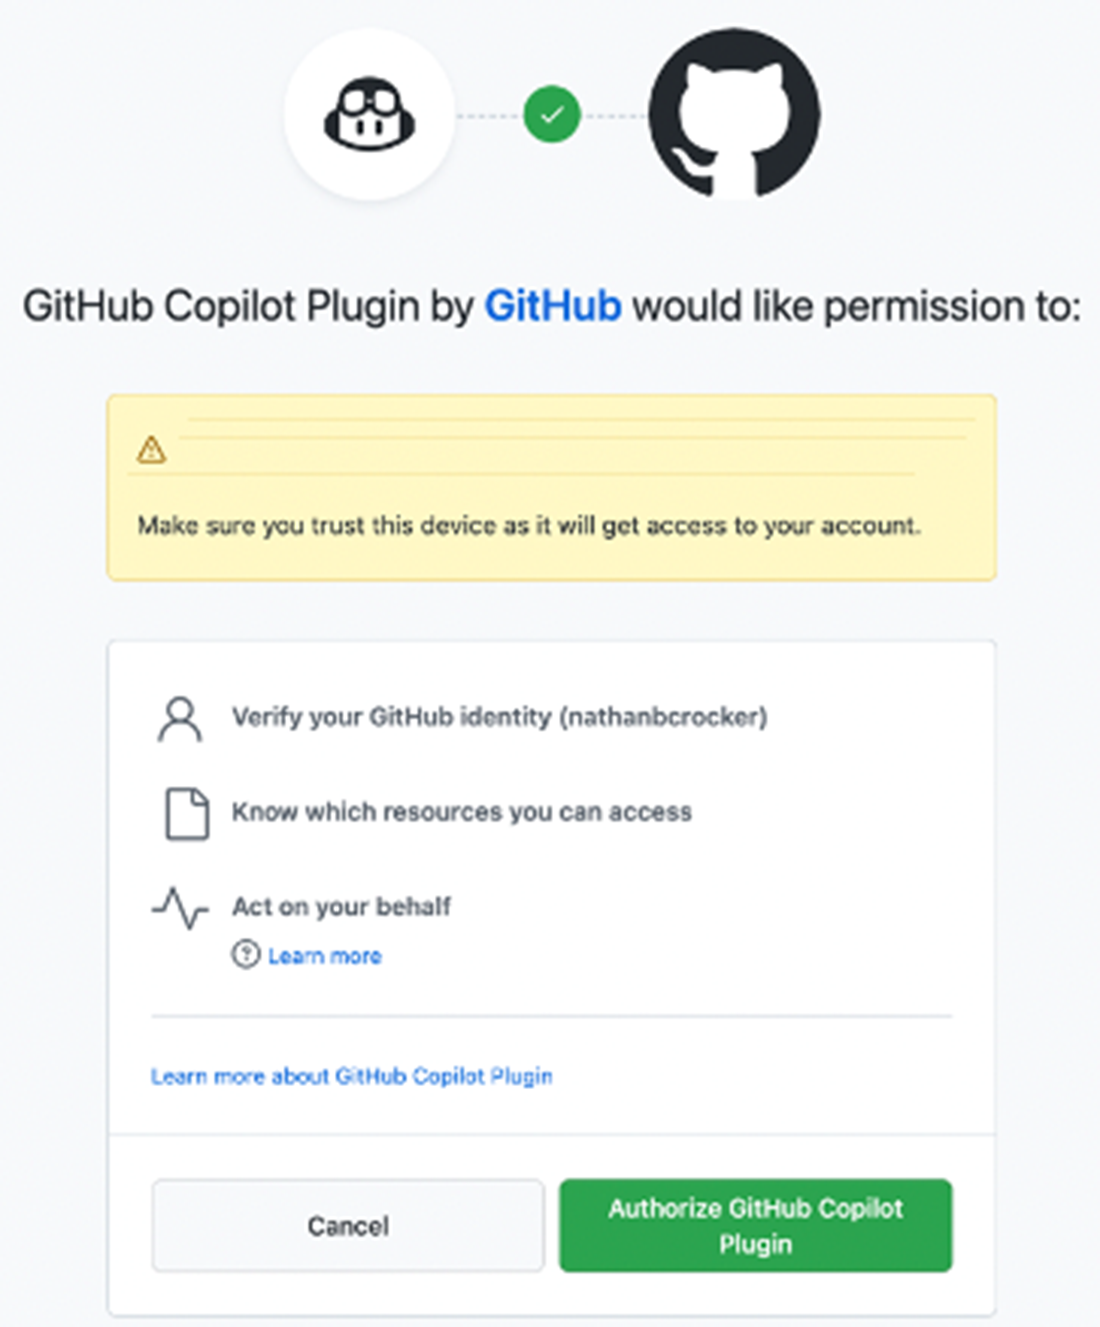
Task: Open Learn more about GitHub Copilot Plugin link
Action: point(351,1076)
